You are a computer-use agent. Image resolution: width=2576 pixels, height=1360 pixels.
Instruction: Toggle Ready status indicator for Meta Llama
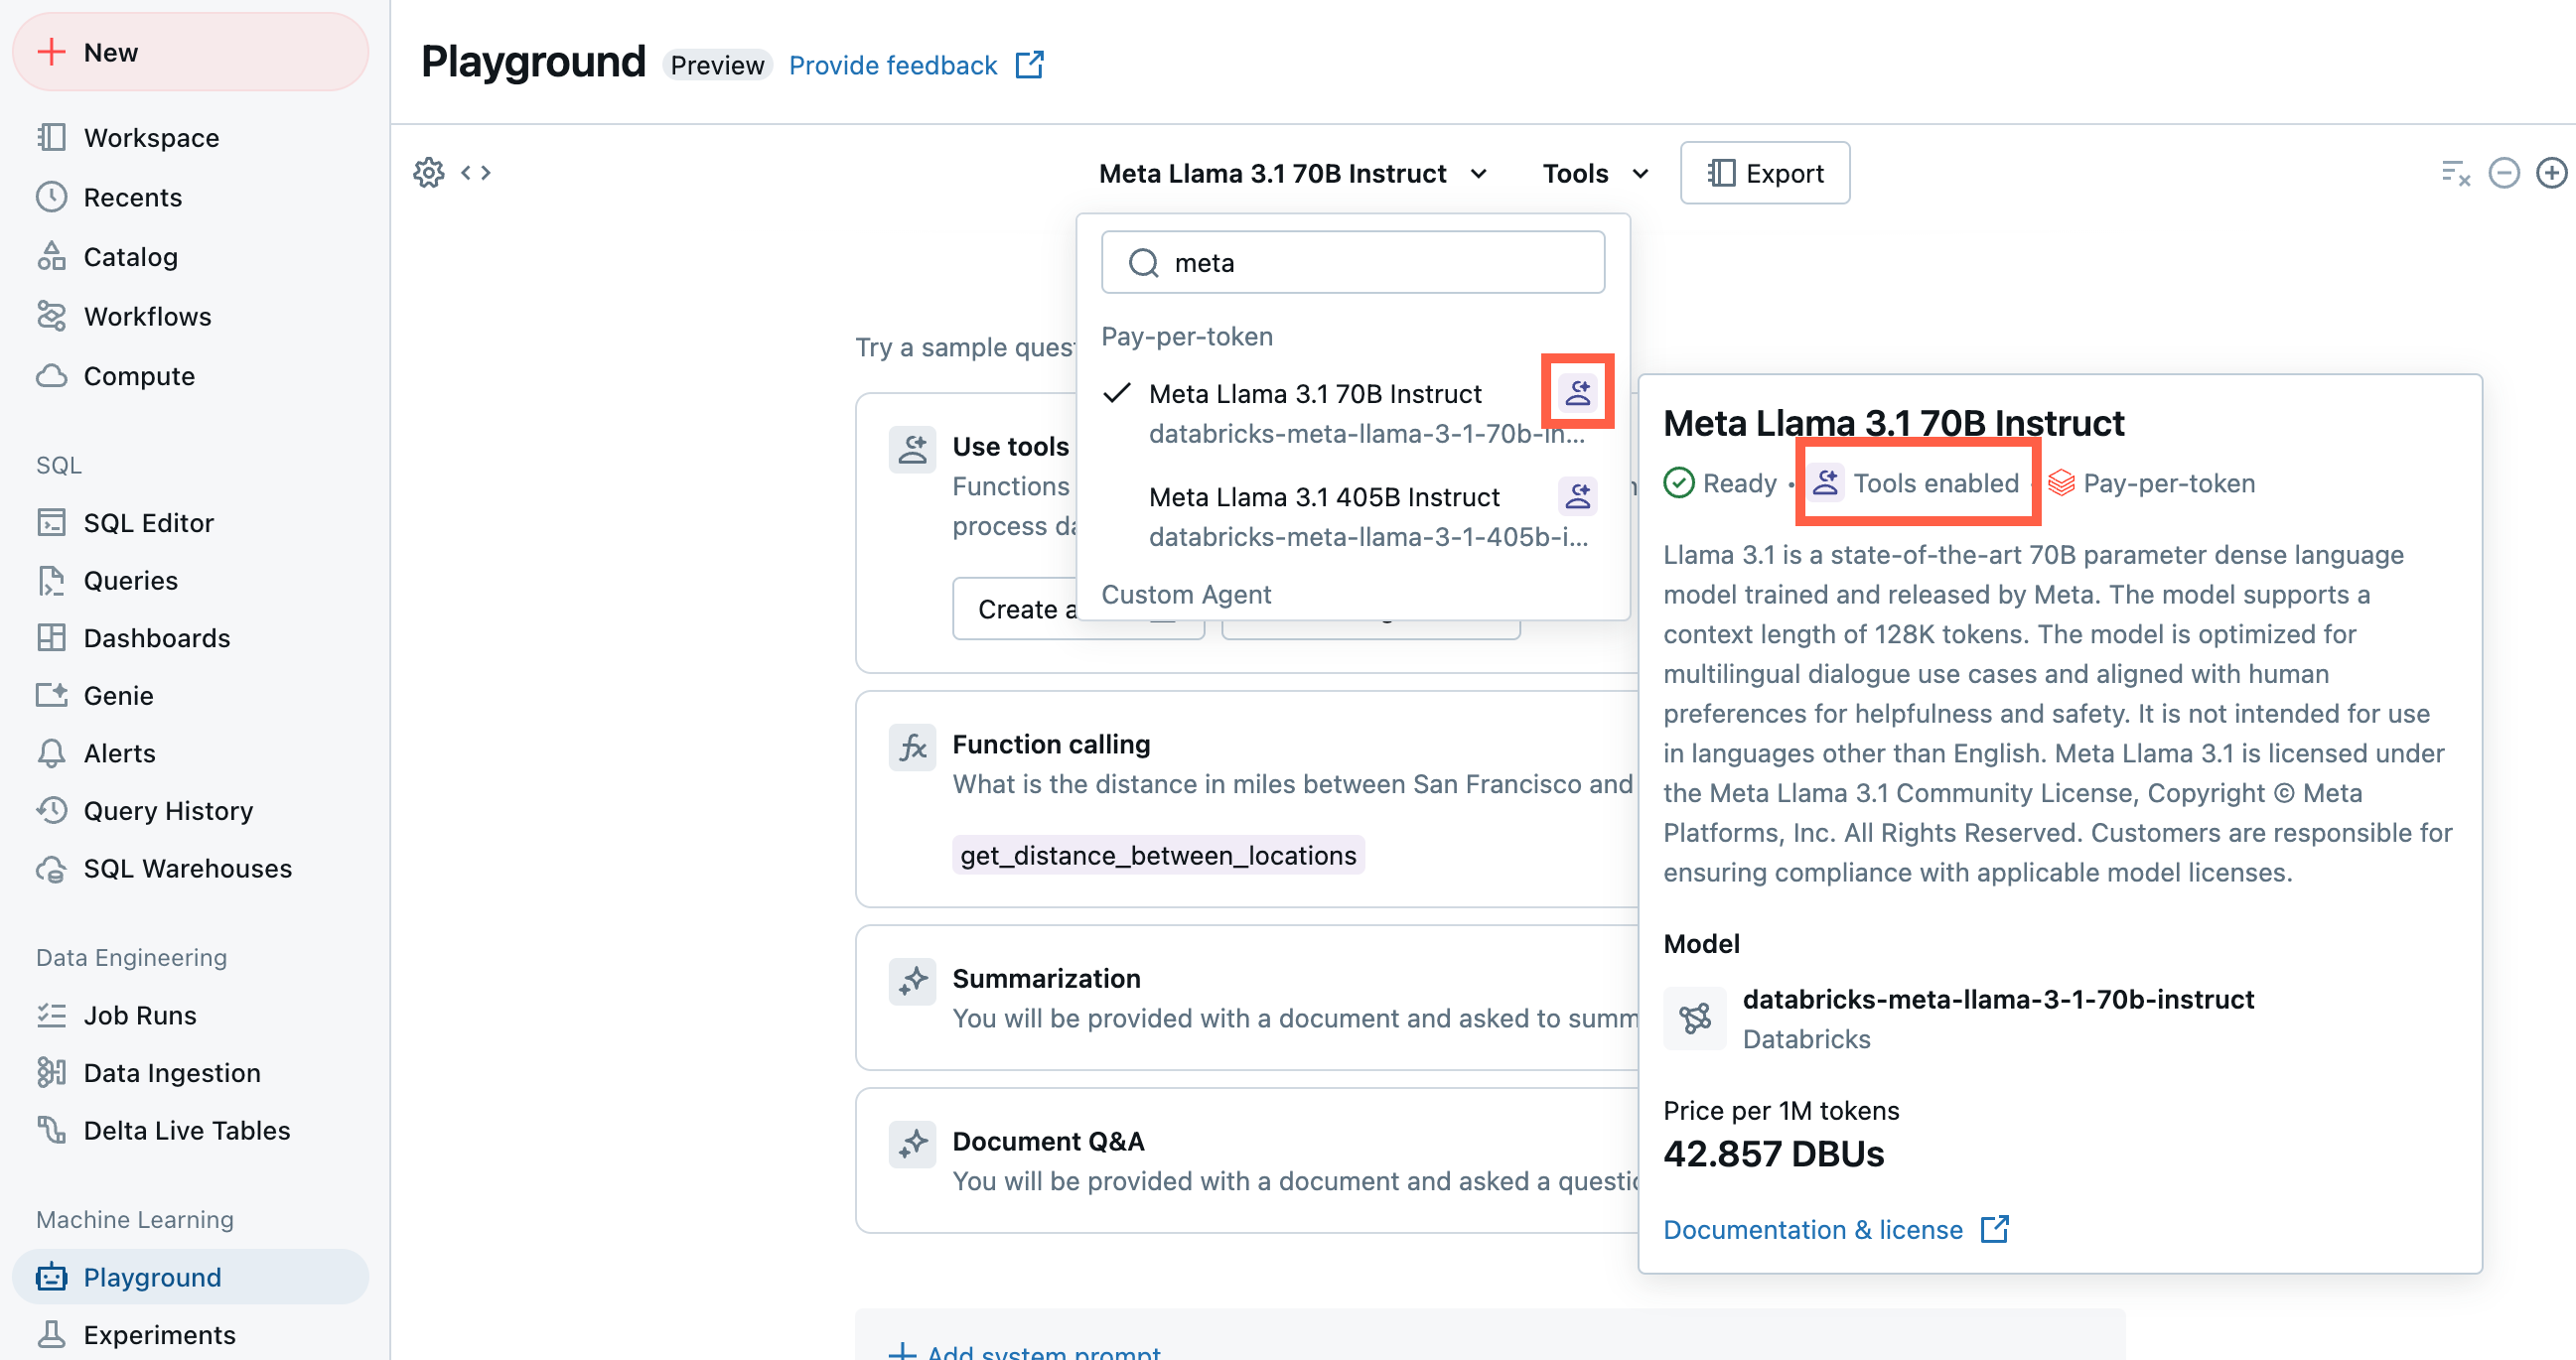pos(1721,481)
